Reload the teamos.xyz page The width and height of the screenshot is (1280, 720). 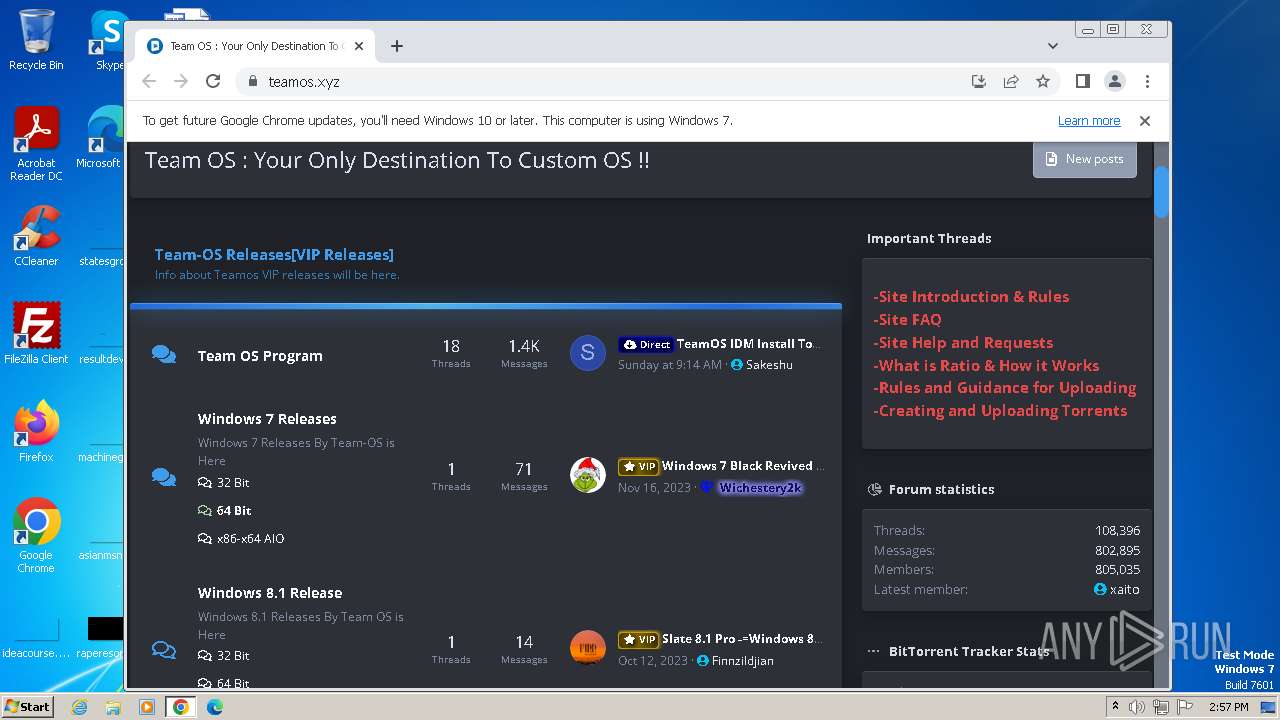point(213,81)
